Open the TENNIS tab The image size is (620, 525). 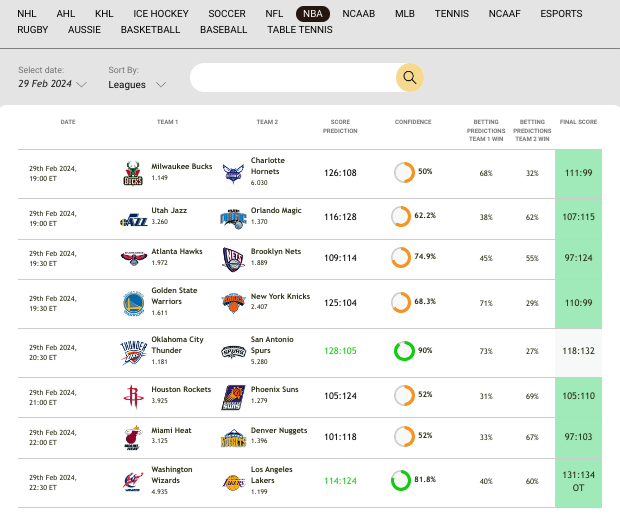point(452,14)
